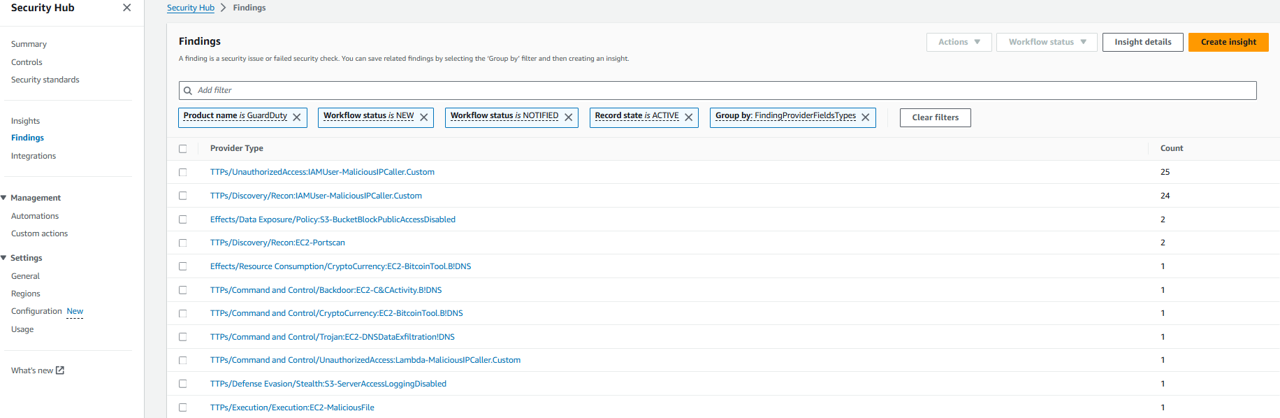Close the Security Hub sidebar with X
The width and height of the screenshot is (1280, 418).
(126, 8)
